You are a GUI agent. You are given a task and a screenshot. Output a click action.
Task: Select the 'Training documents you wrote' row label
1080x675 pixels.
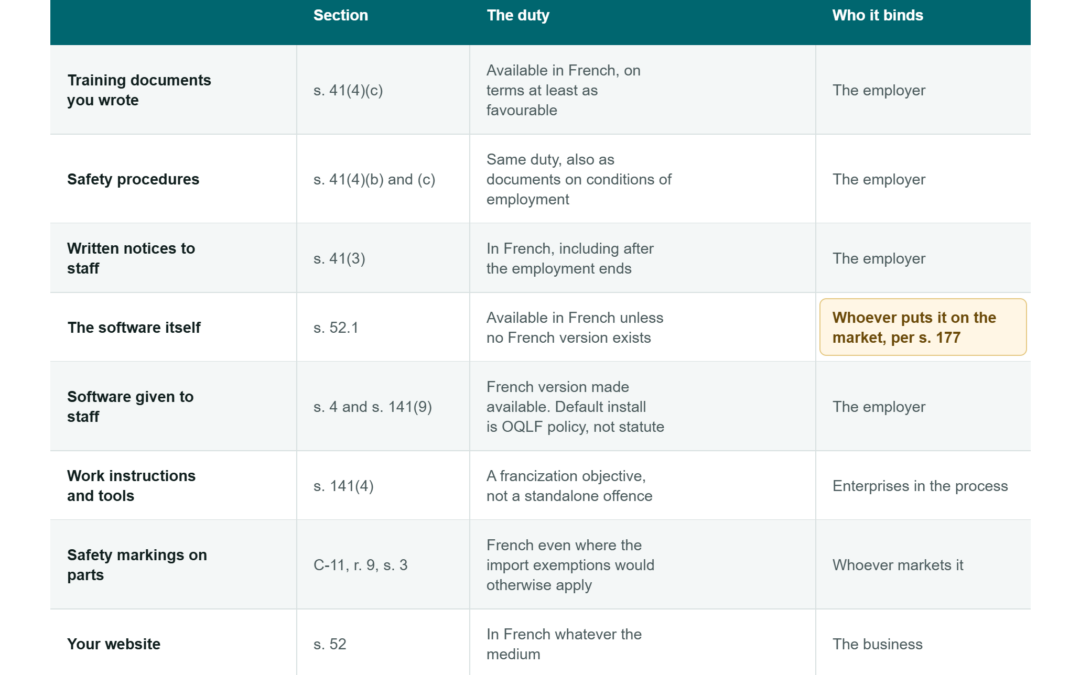pos(139,90)
